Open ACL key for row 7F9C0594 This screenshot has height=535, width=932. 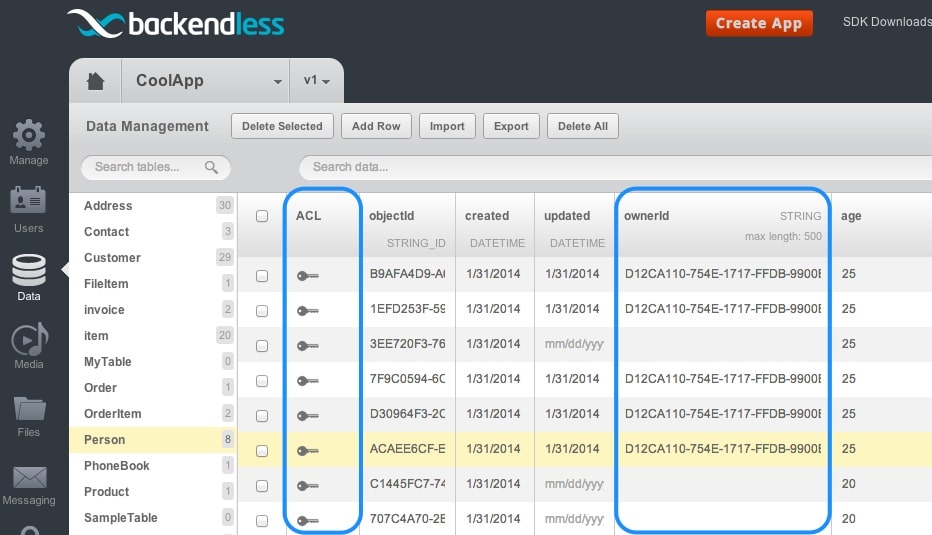click(x=308, y=381)
